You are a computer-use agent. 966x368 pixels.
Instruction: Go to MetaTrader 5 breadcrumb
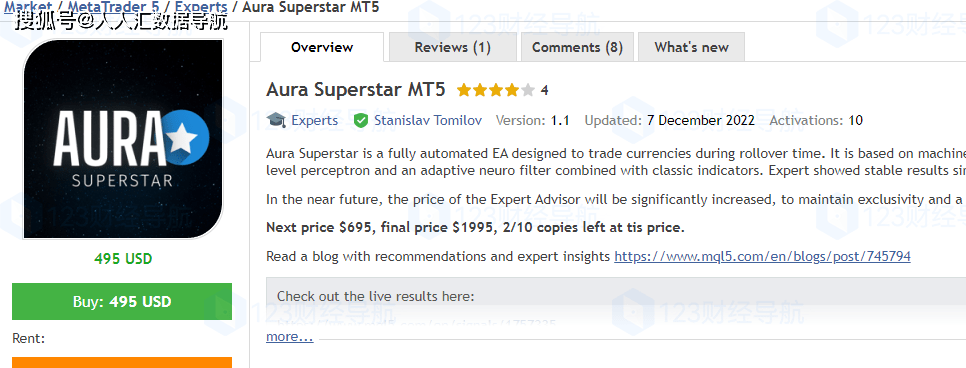pyautogui.click(x=113, y=7)
